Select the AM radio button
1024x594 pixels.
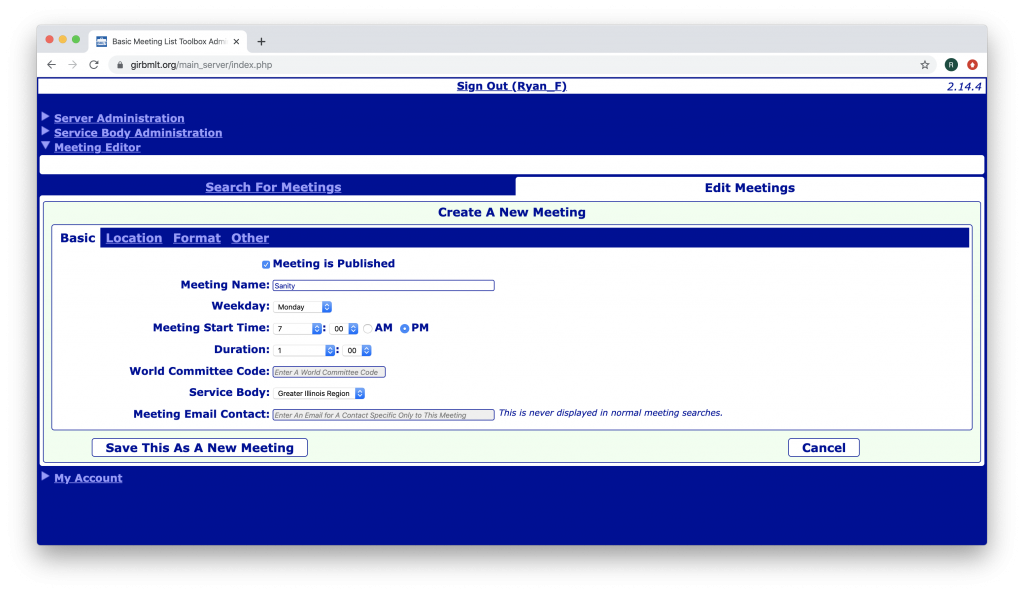(368, 328)
